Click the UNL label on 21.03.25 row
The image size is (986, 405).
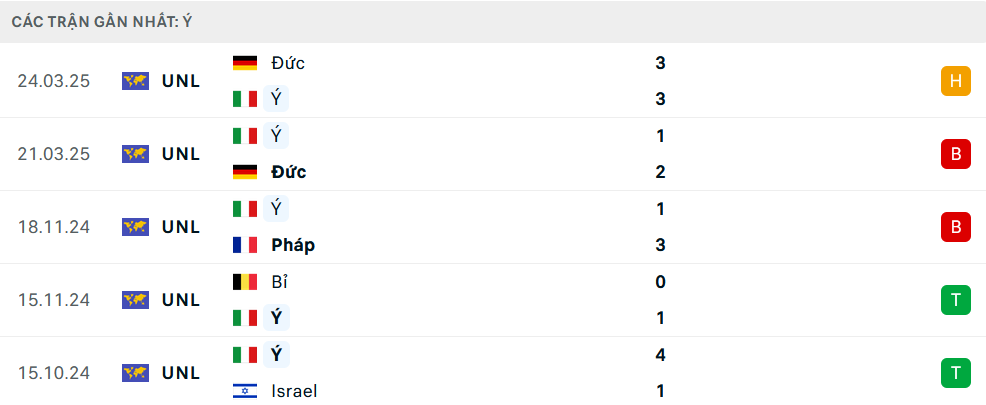[181, 154]
